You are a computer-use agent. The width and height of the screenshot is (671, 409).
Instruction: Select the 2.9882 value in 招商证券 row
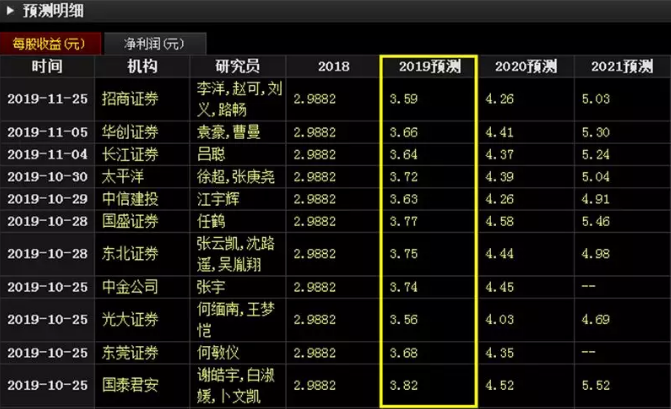click(315, 99)
